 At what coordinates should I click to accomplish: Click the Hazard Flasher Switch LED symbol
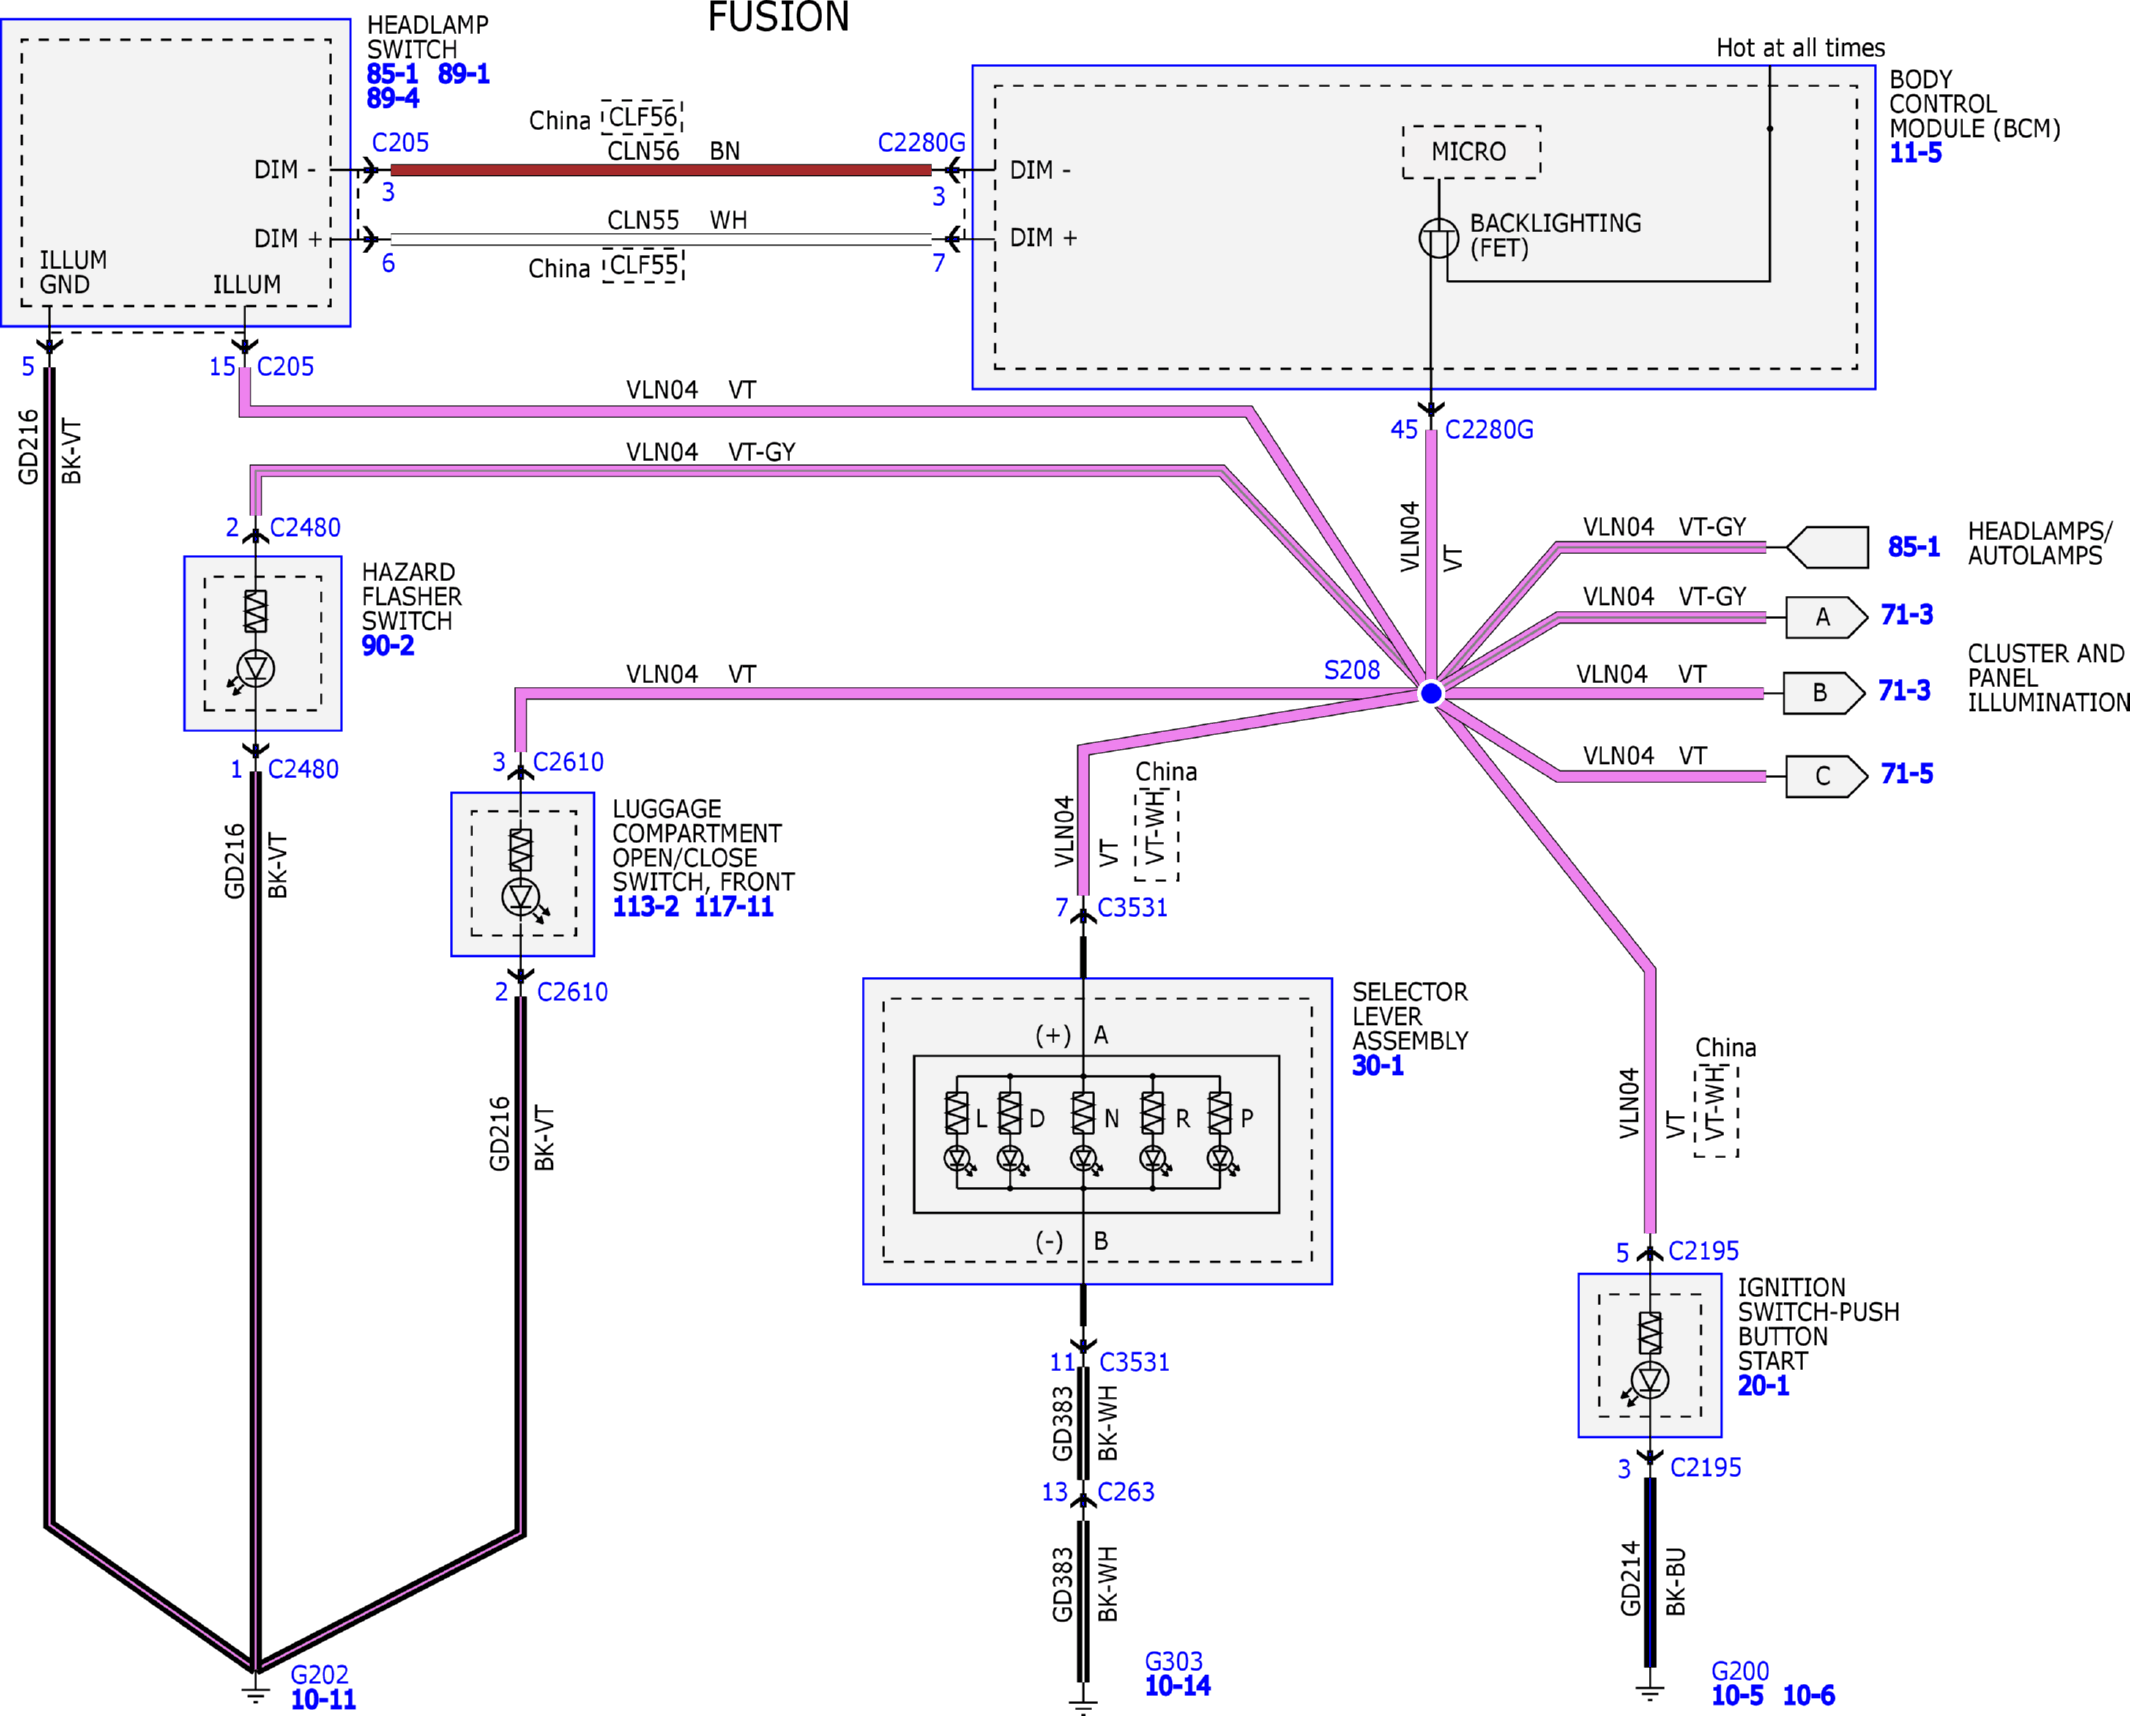point(256,668)
